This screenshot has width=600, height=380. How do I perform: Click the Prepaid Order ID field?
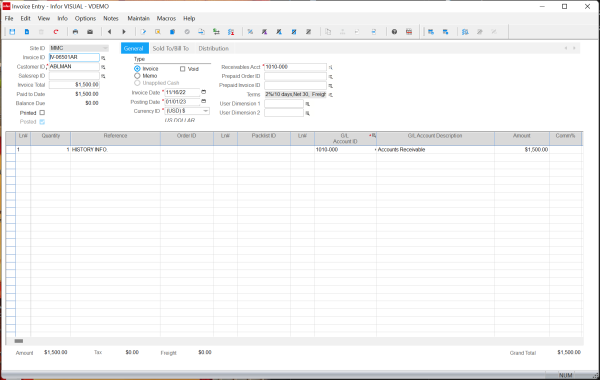point(295,76)
